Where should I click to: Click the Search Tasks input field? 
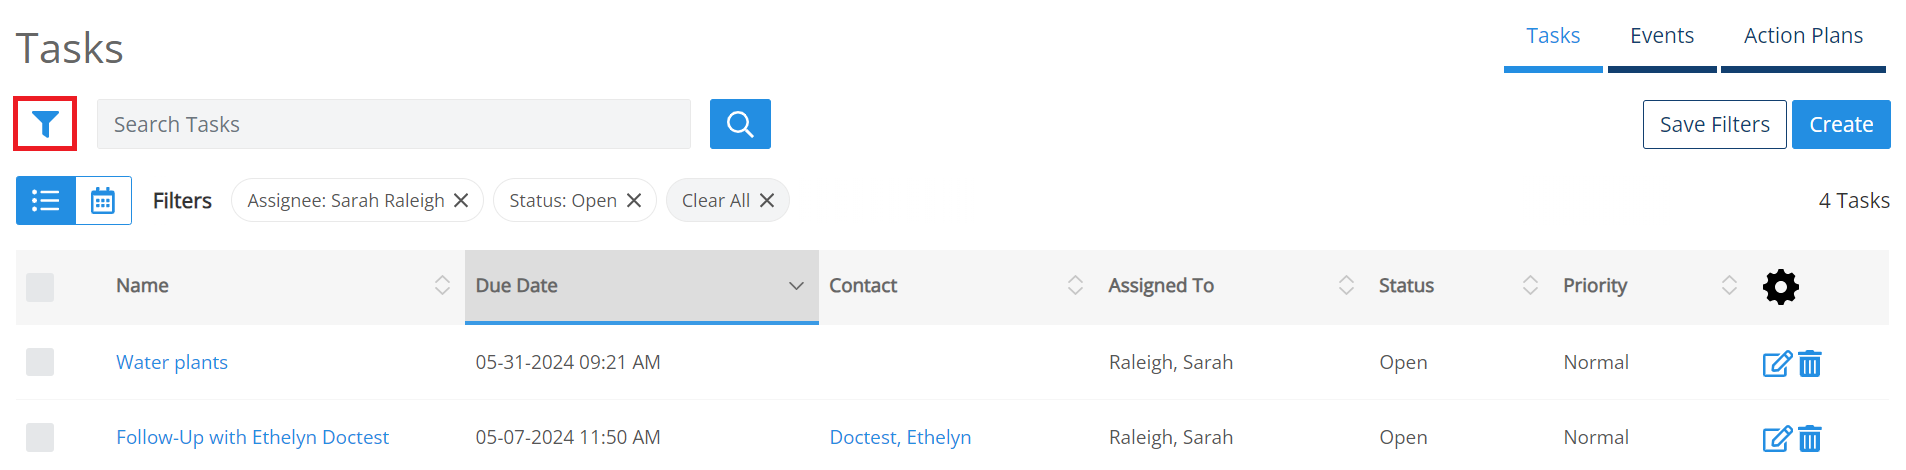click(393, 124)
